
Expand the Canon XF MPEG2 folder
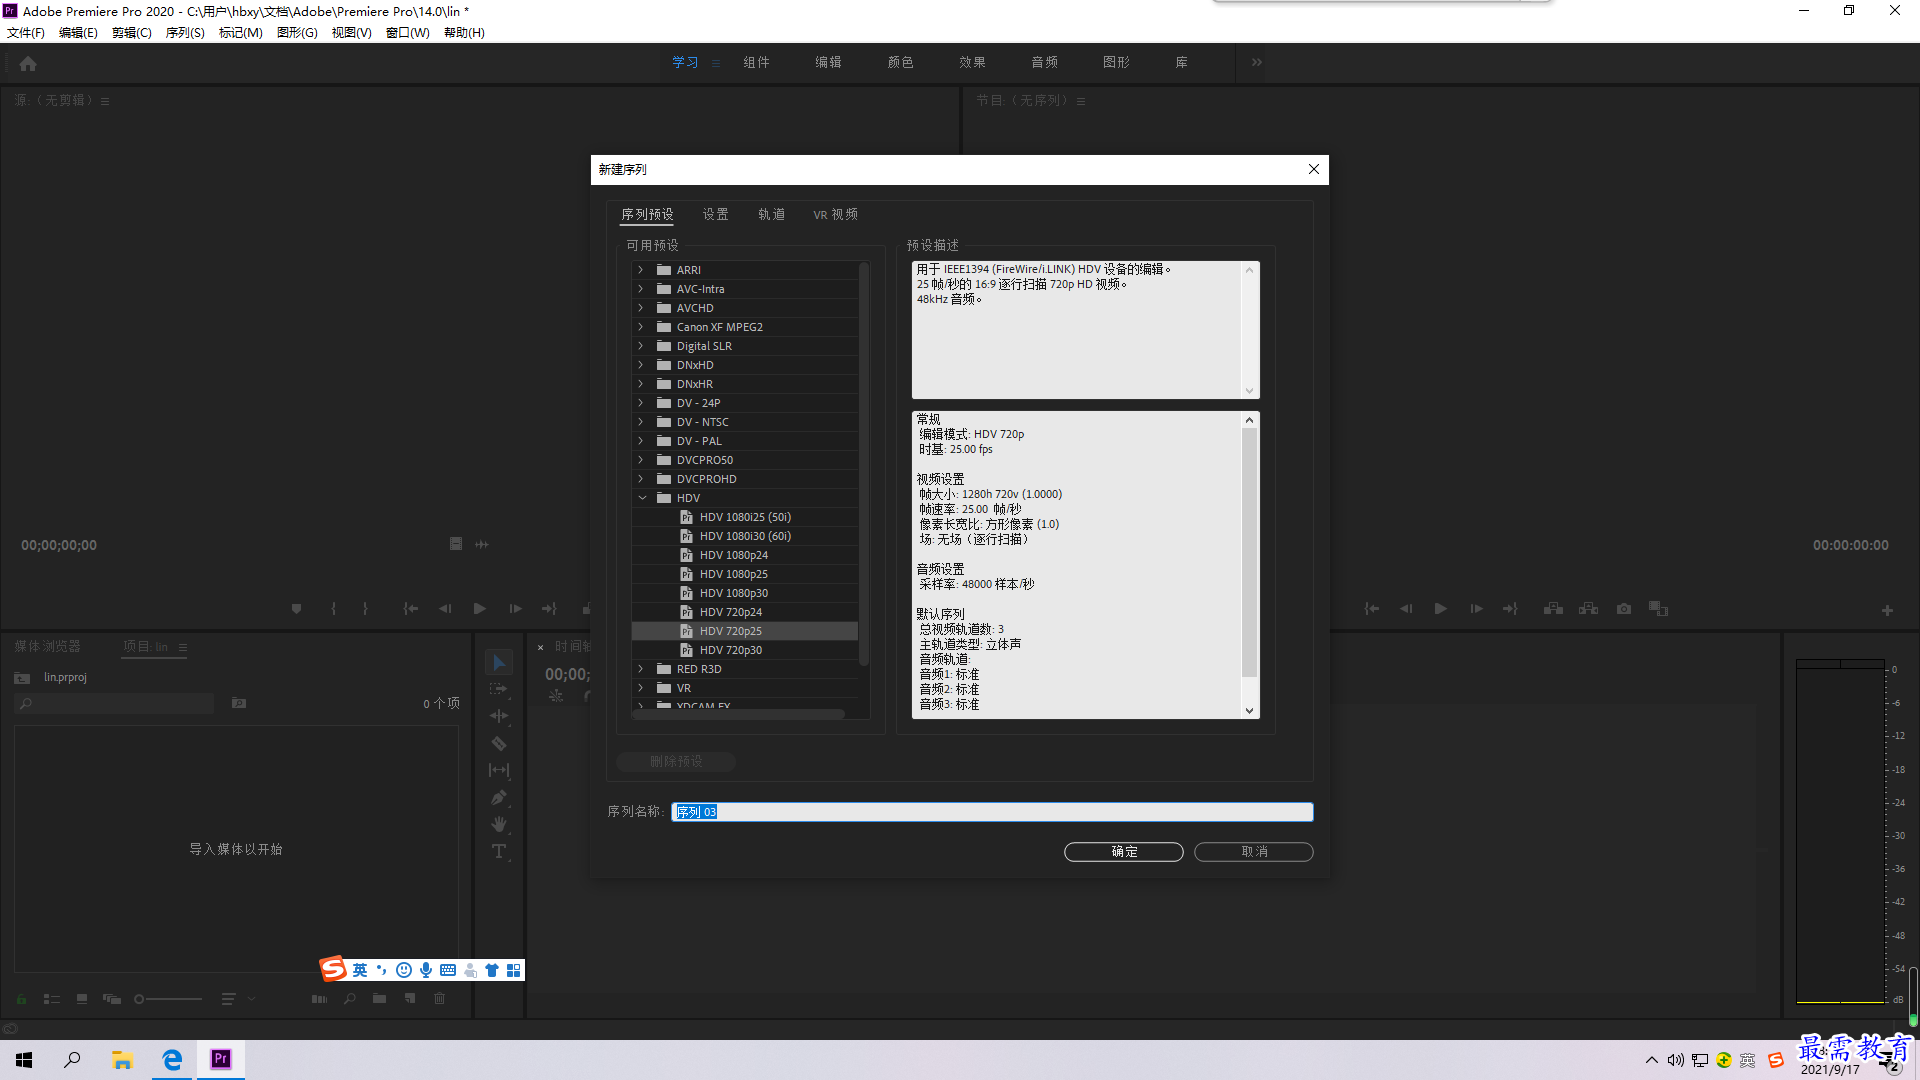coord(641,327)
